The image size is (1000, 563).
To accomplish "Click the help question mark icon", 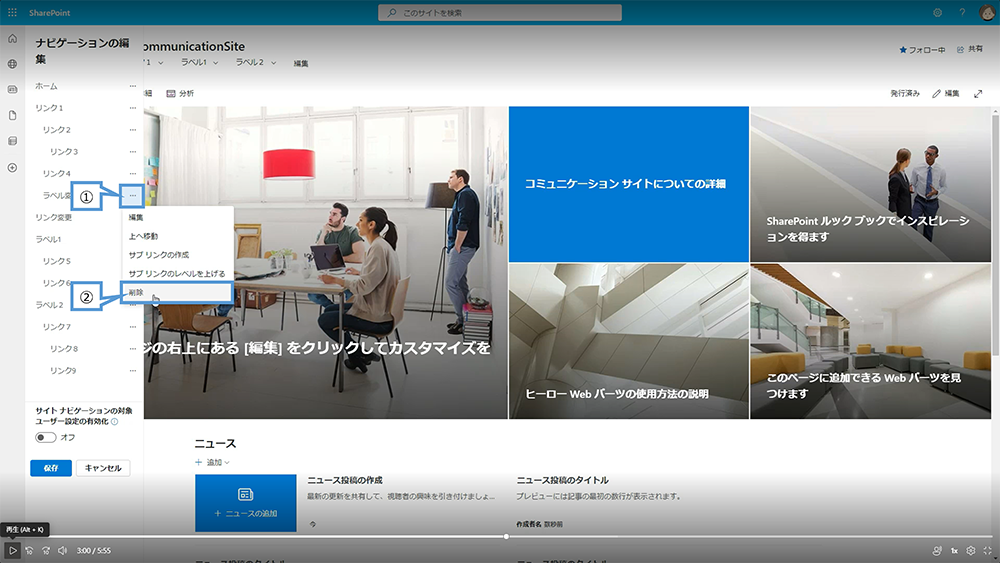I will [x=962, y=12].
